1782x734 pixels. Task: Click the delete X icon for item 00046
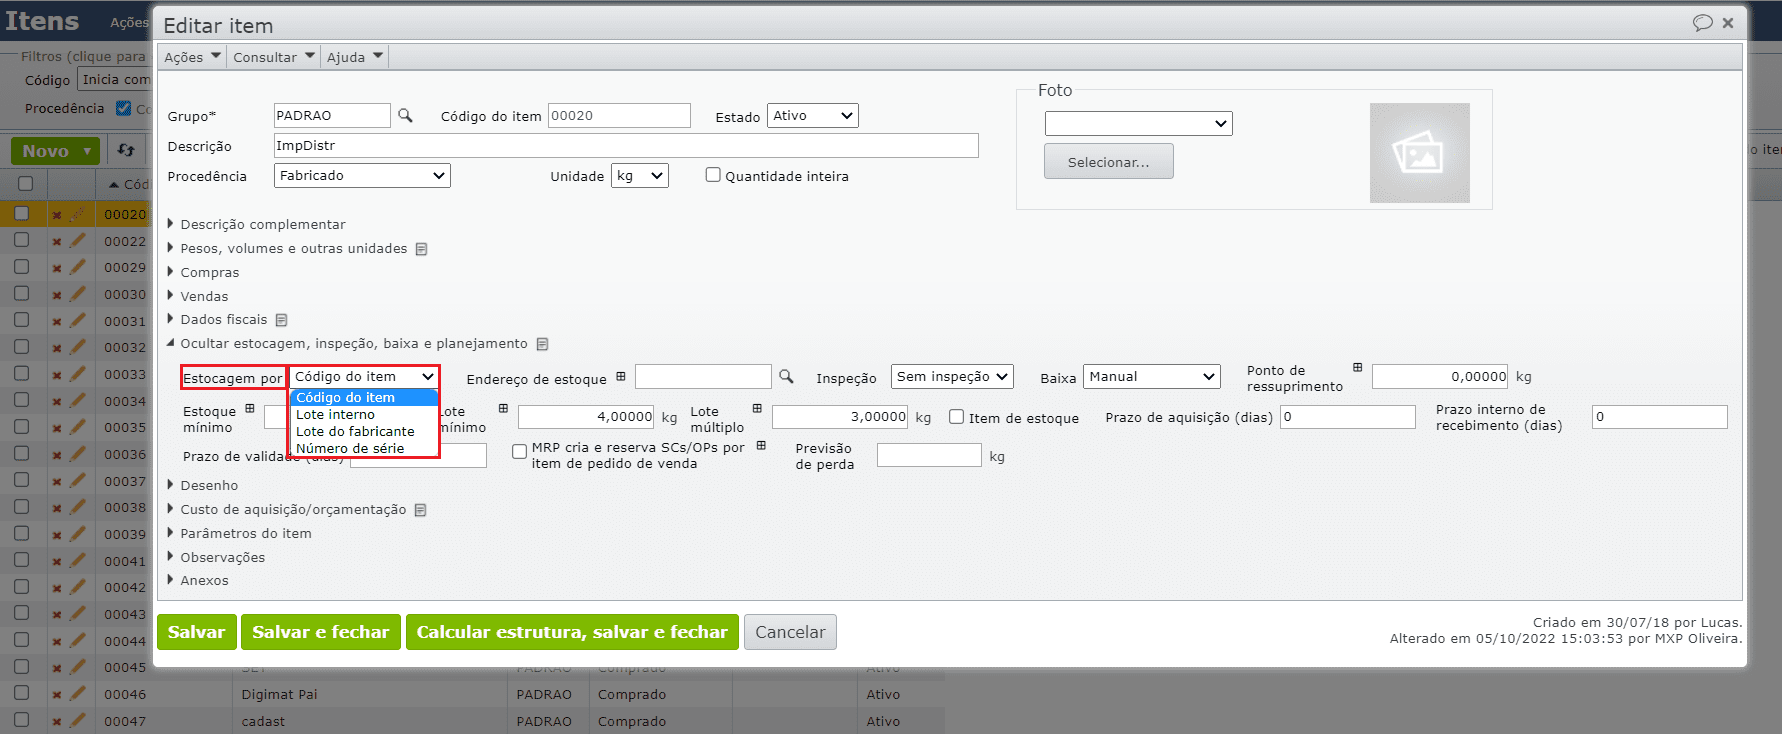click(x=57, y=695)
